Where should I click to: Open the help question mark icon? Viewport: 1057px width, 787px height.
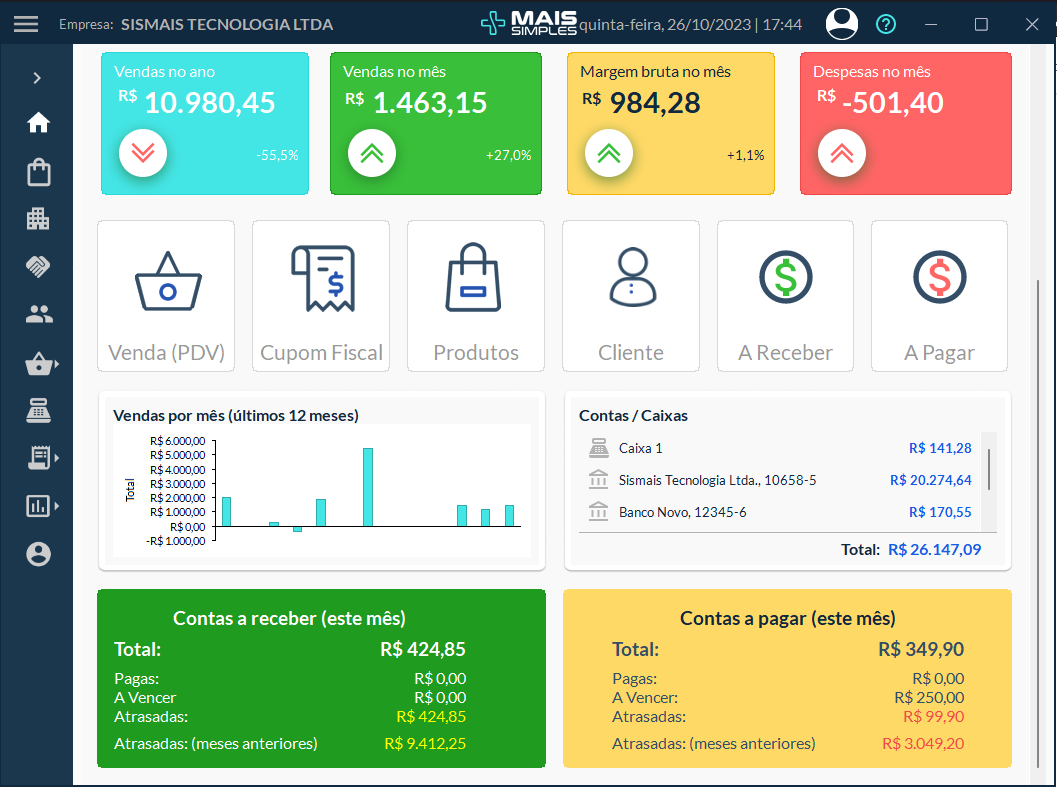(885, 24)
